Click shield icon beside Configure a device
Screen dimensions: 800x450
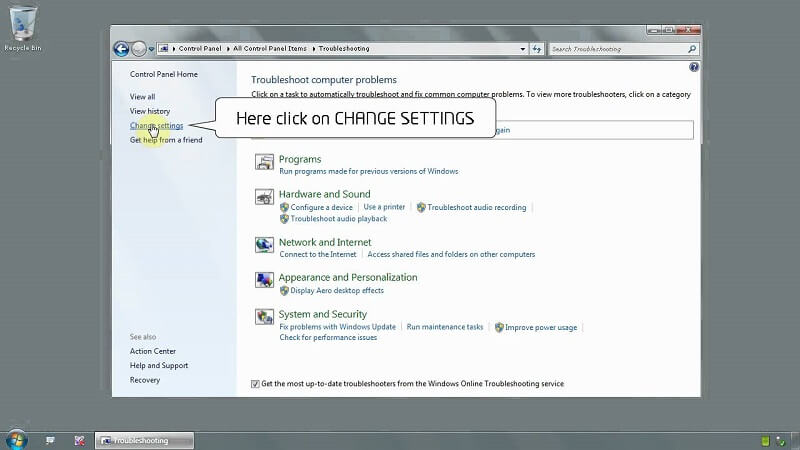point(284,207)
